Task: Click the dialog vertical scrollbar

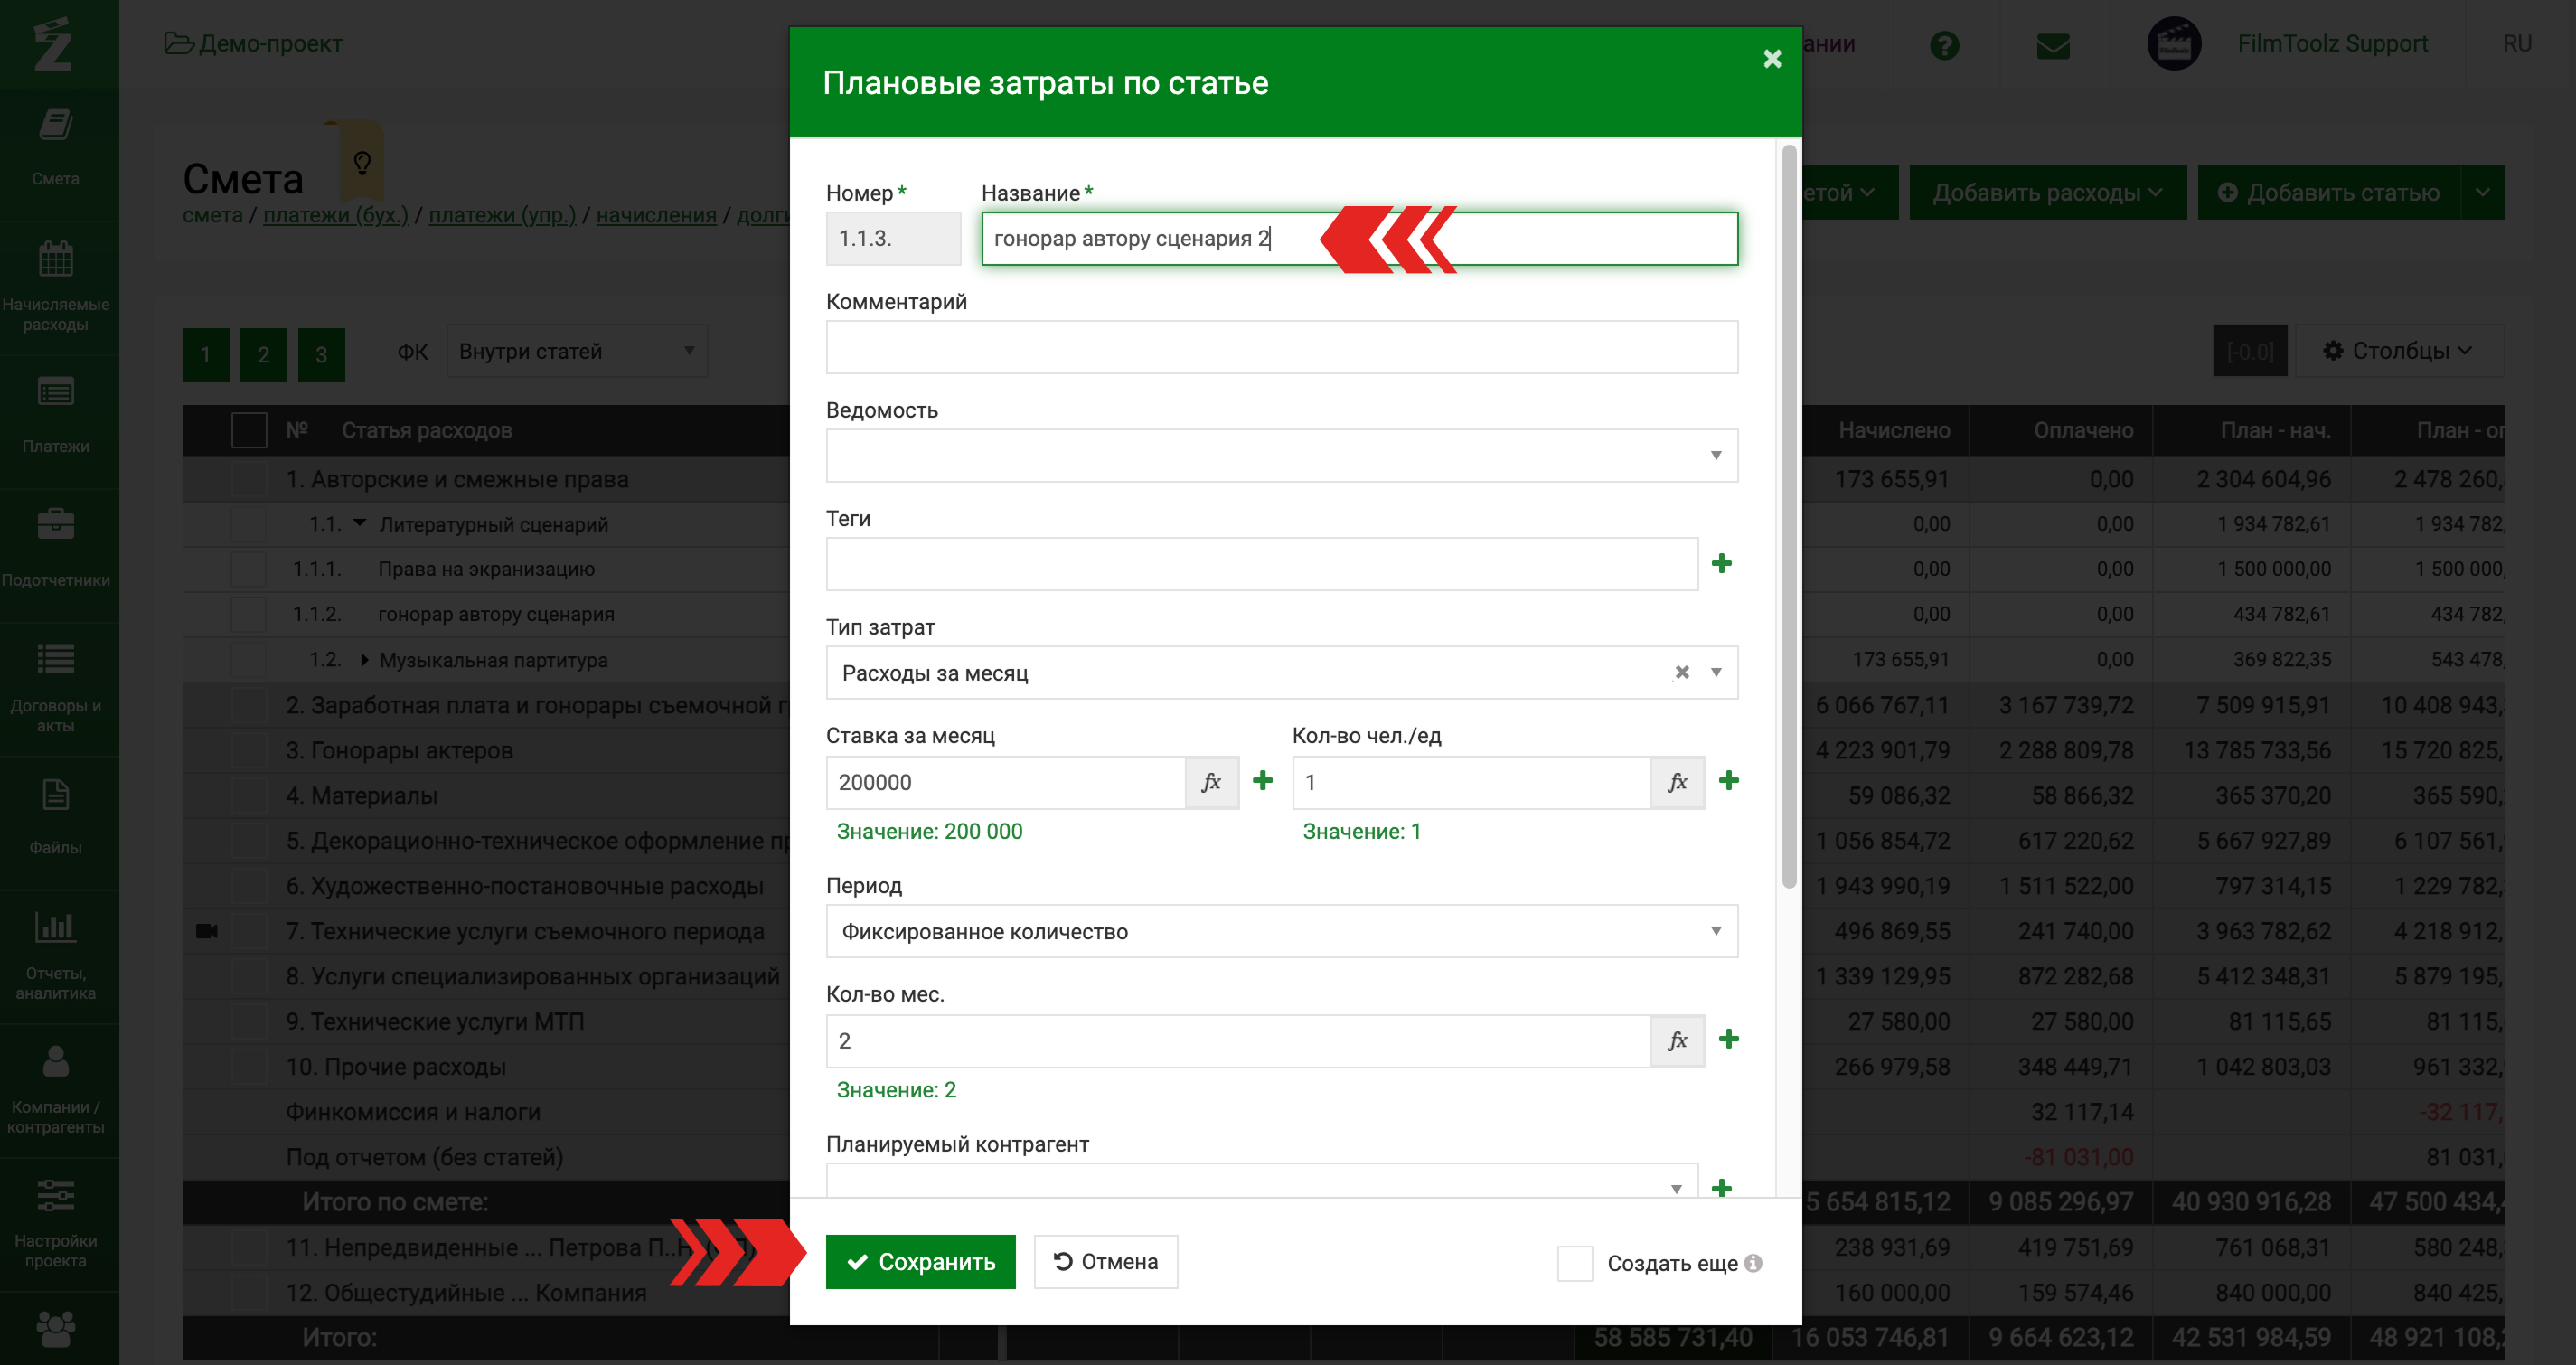Action: (1789, 516)
